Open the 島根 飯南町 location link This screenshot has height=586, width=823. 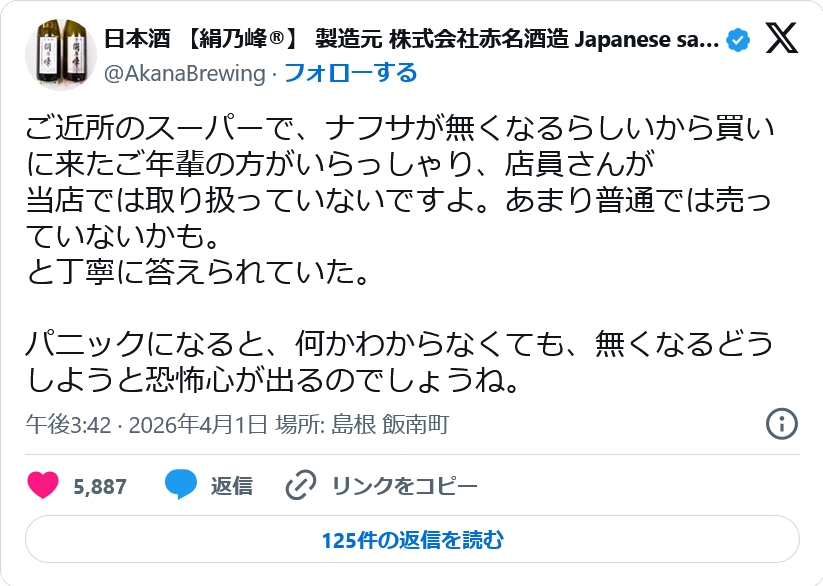(404, 425)
